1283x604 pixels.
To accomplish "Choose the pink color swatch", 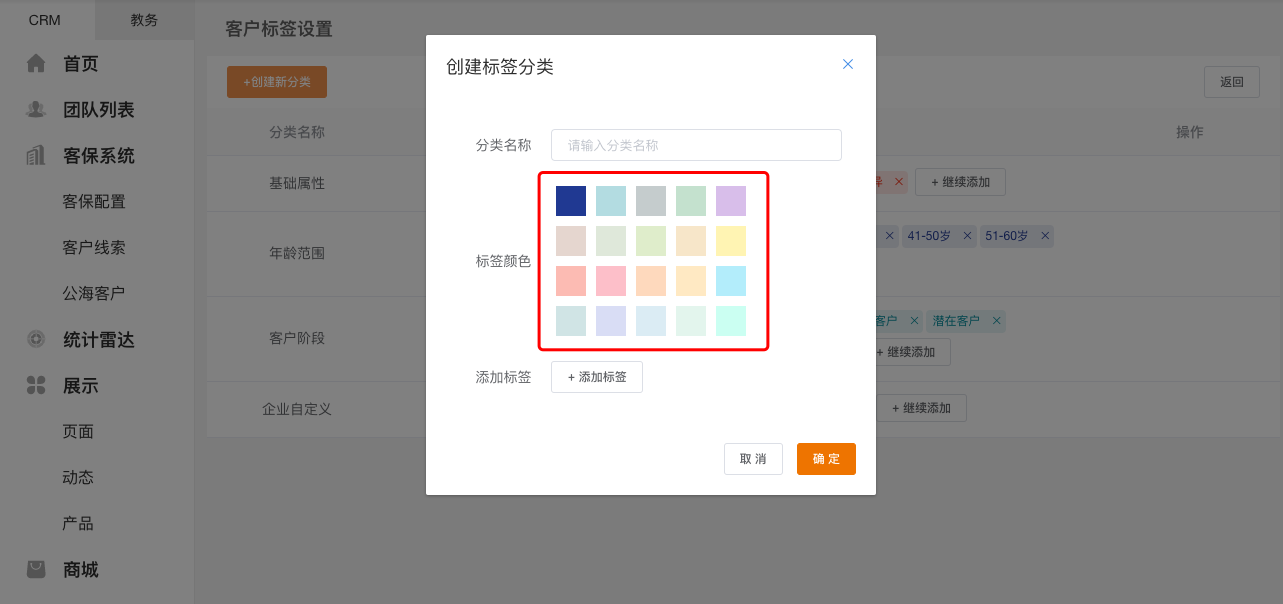I will pyautogui.click(x=611, y=281).
